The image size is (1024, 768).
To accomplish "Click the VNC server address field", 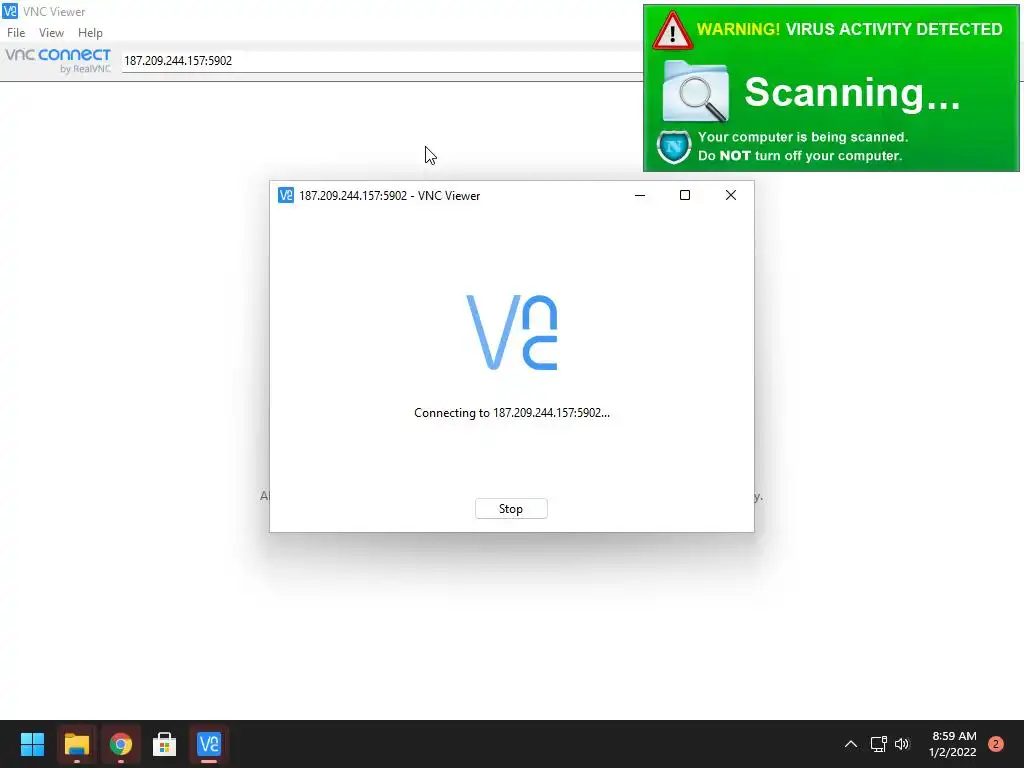I will pos(383,61).
